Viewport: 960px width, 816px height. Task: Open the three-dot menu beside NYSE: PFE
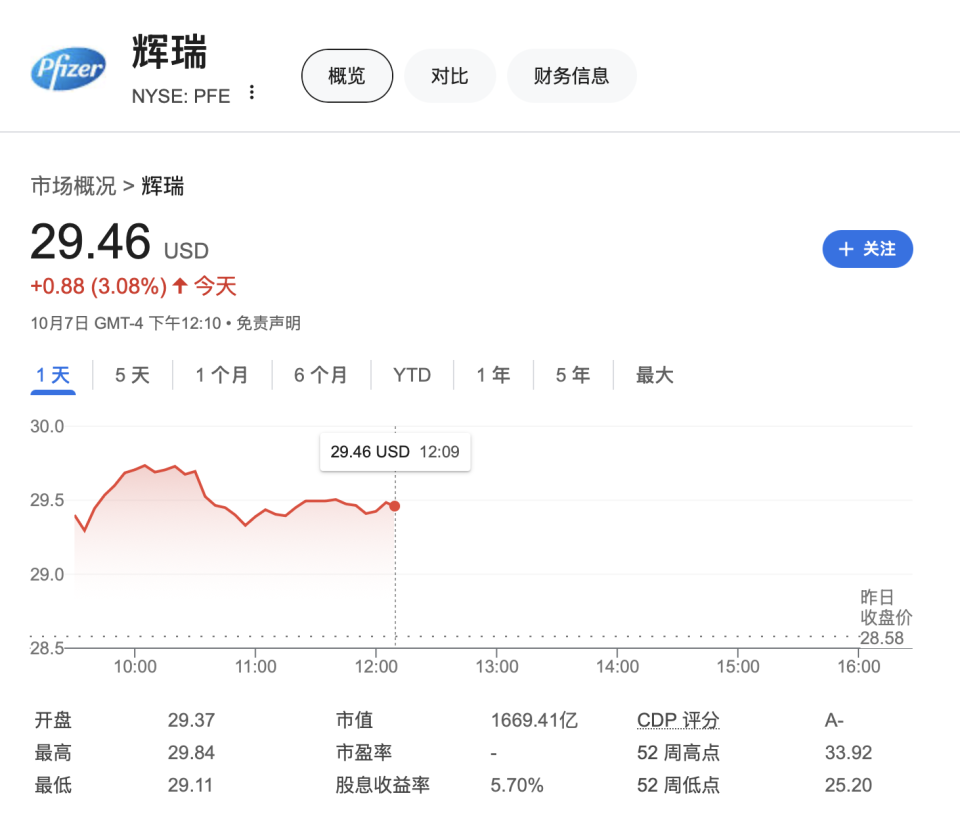tap(251, 93)
